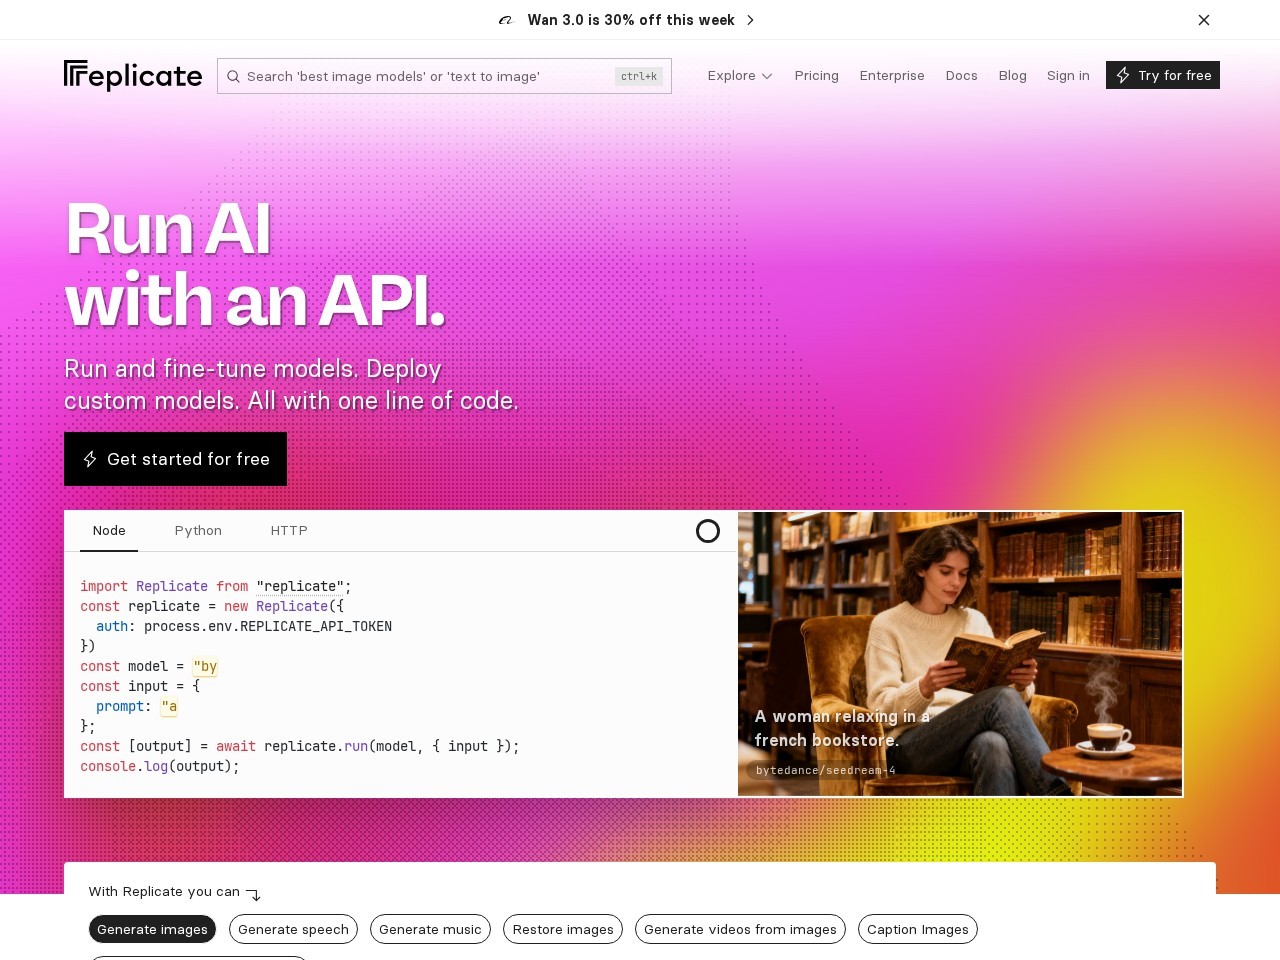Click the Replicate logo
The image size is (1280, 960).
(x=133, y=75)
